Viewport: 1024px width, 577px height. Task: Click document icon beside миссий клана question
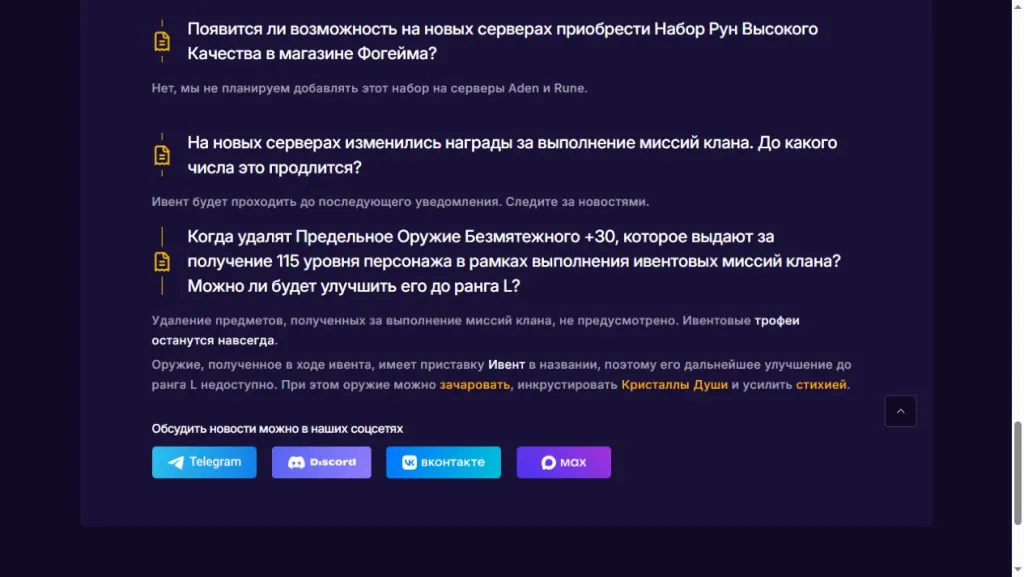click(162, 155)
